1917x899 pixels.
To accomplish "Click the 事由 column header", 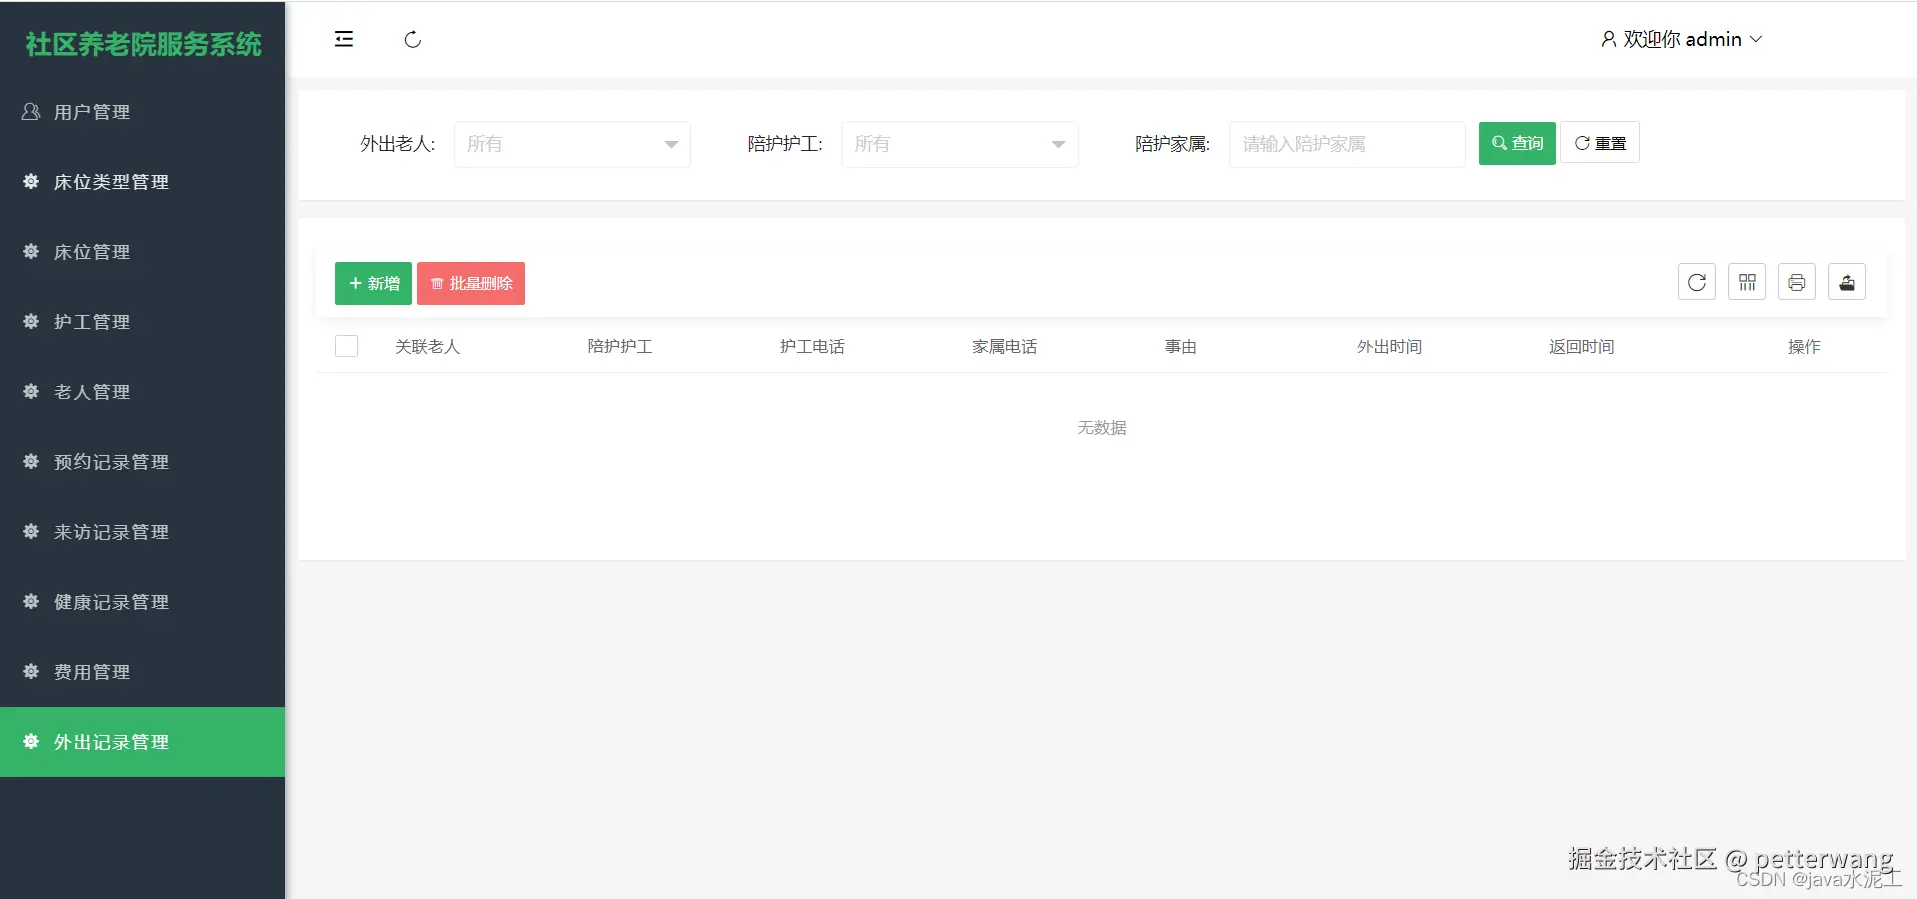I will tap(1180, 346).
